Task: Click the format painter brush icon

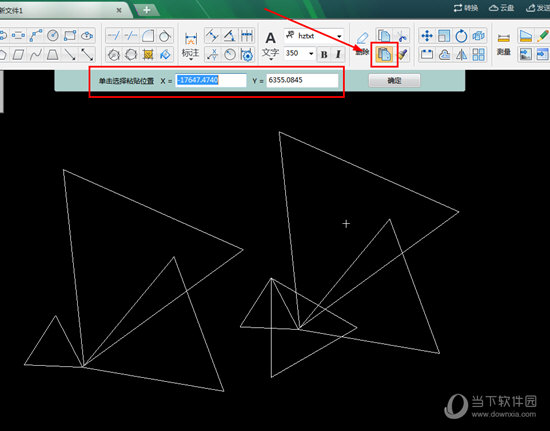Action: [402, 54]
